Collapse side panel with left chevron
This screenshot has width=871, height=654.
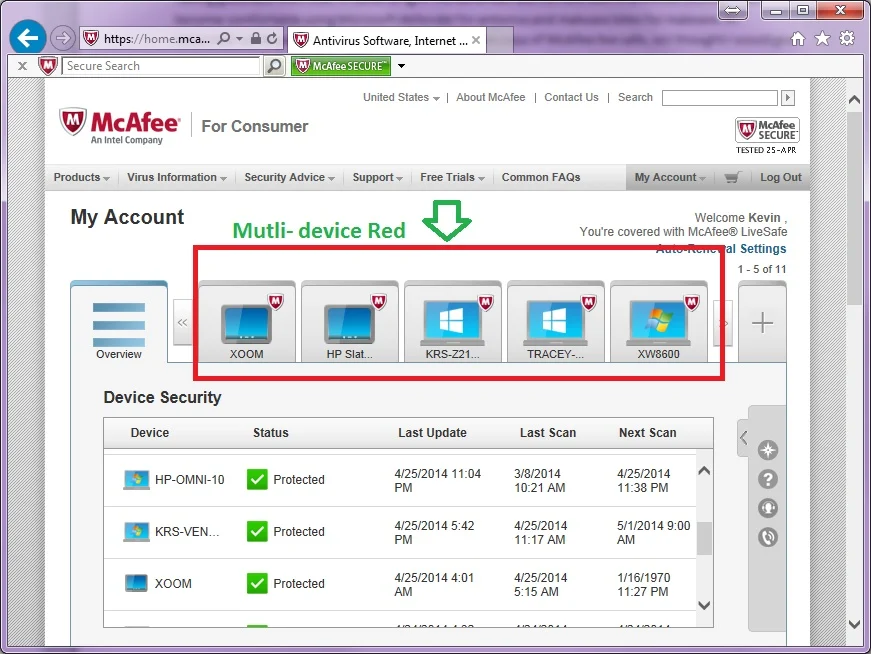click(744, 437)
